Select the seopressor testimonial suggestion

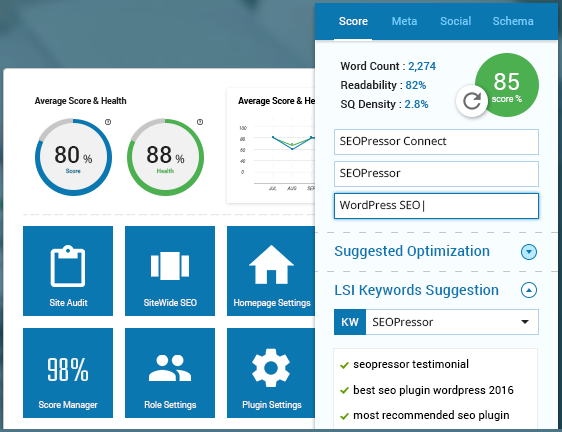411,364
